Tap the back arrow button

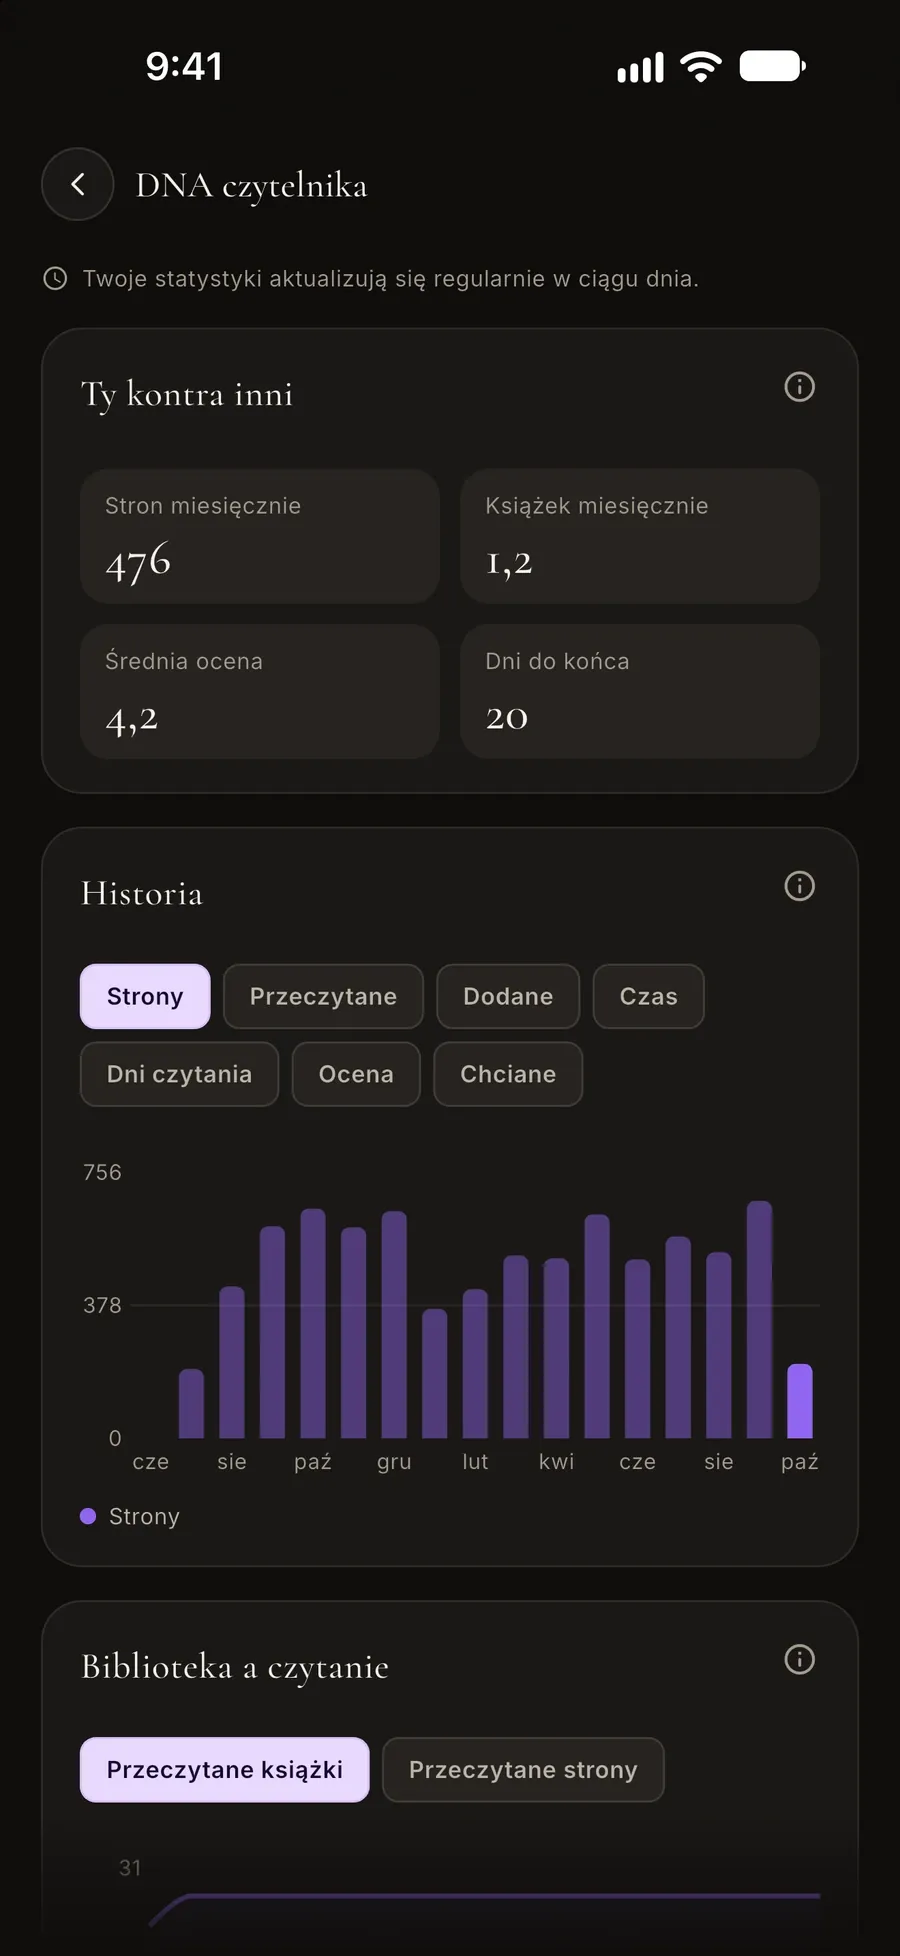click(x=77, y=184)
